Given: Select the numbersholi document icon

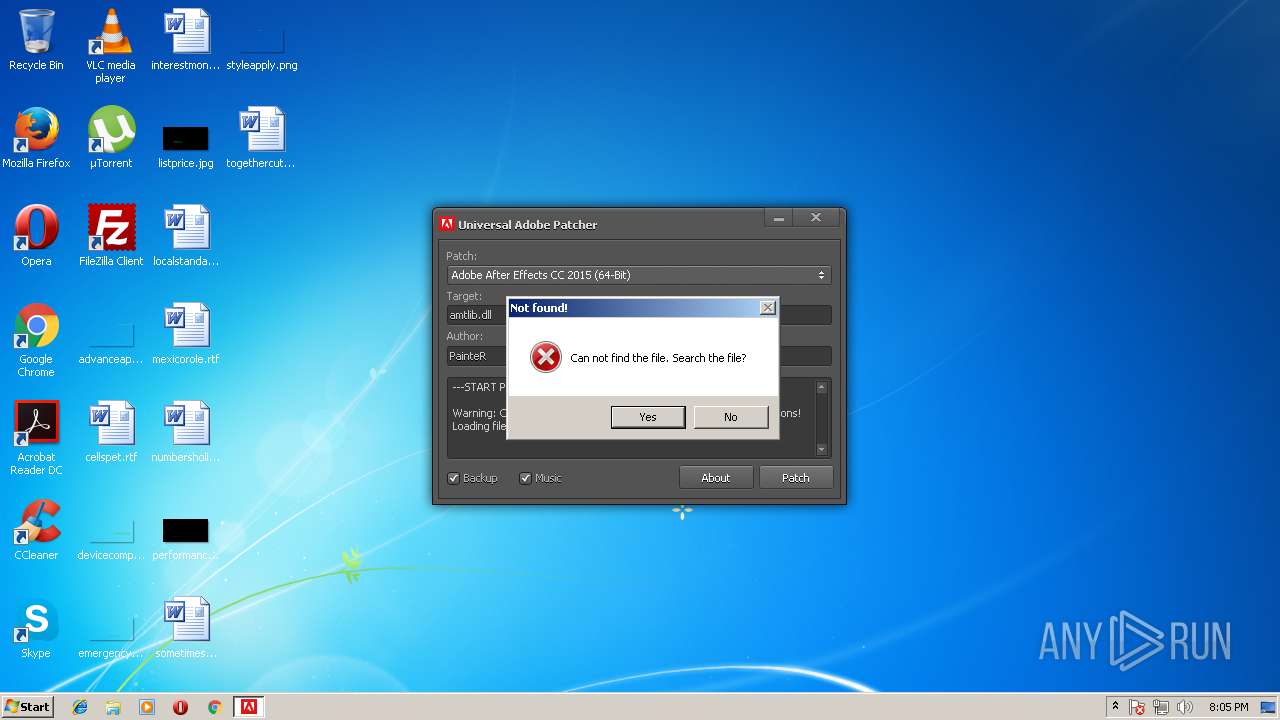Looking at the screenshot, I should 185,432.
